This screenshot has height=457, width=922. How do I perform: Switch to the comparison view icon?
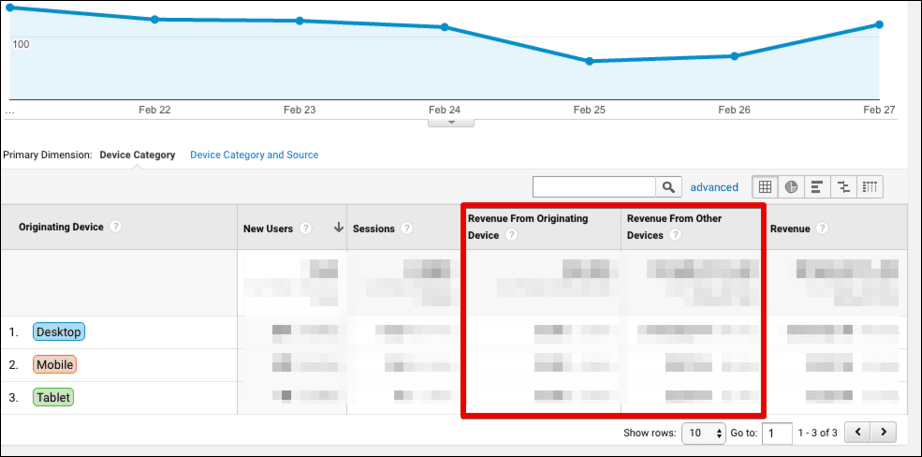pyautogui.click(x=844, y=187)
